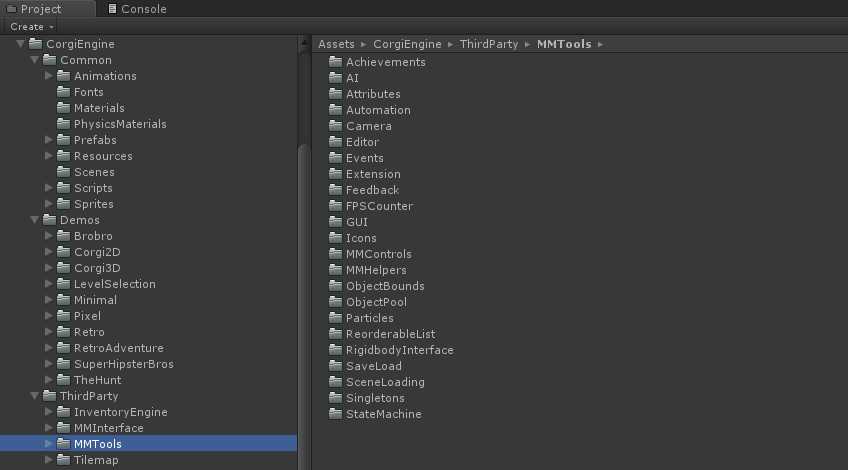Click the FPSCounter folder icon
This screenshot has width=848, height=470.
coord(335,206)
